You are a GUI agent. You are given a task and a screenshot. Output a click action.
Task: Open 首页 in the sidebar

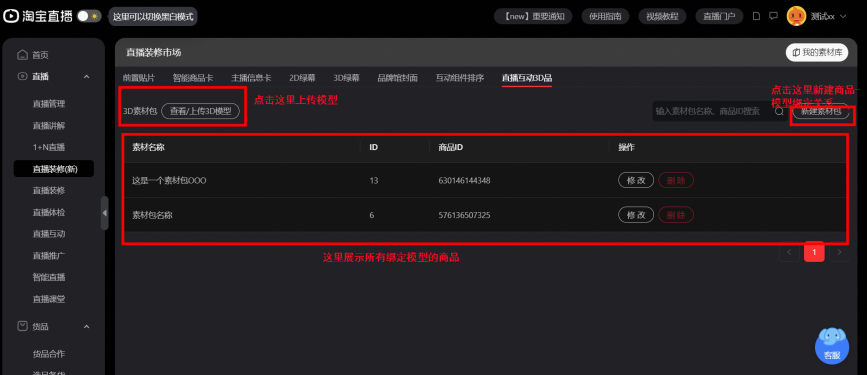(40, 55)
